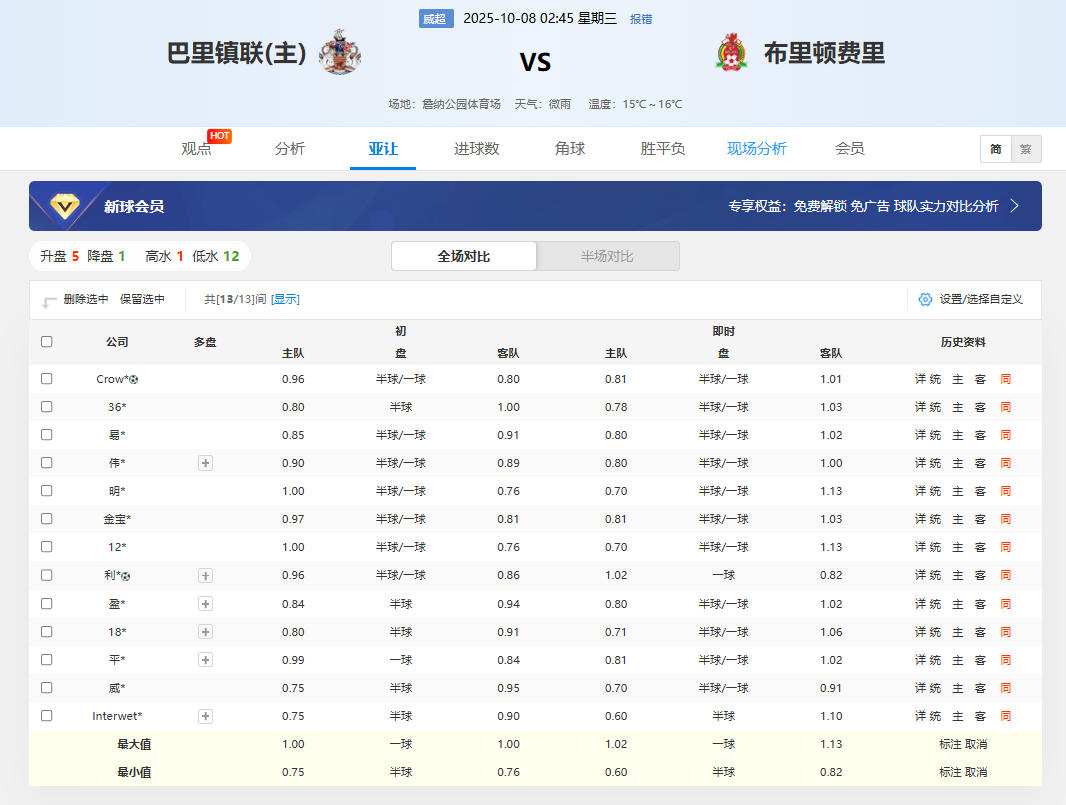Screen dimensions: 1066x805
Task: Open 详 details for the 36* row
Action: pos(920,407)
